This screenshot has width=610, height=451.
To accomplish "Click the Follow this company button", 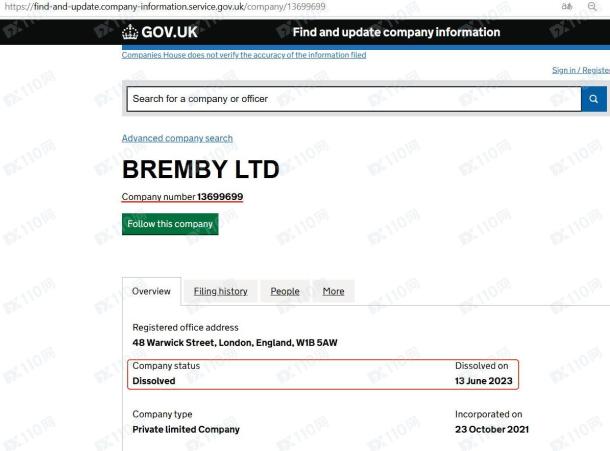I will tap(170, 224).
